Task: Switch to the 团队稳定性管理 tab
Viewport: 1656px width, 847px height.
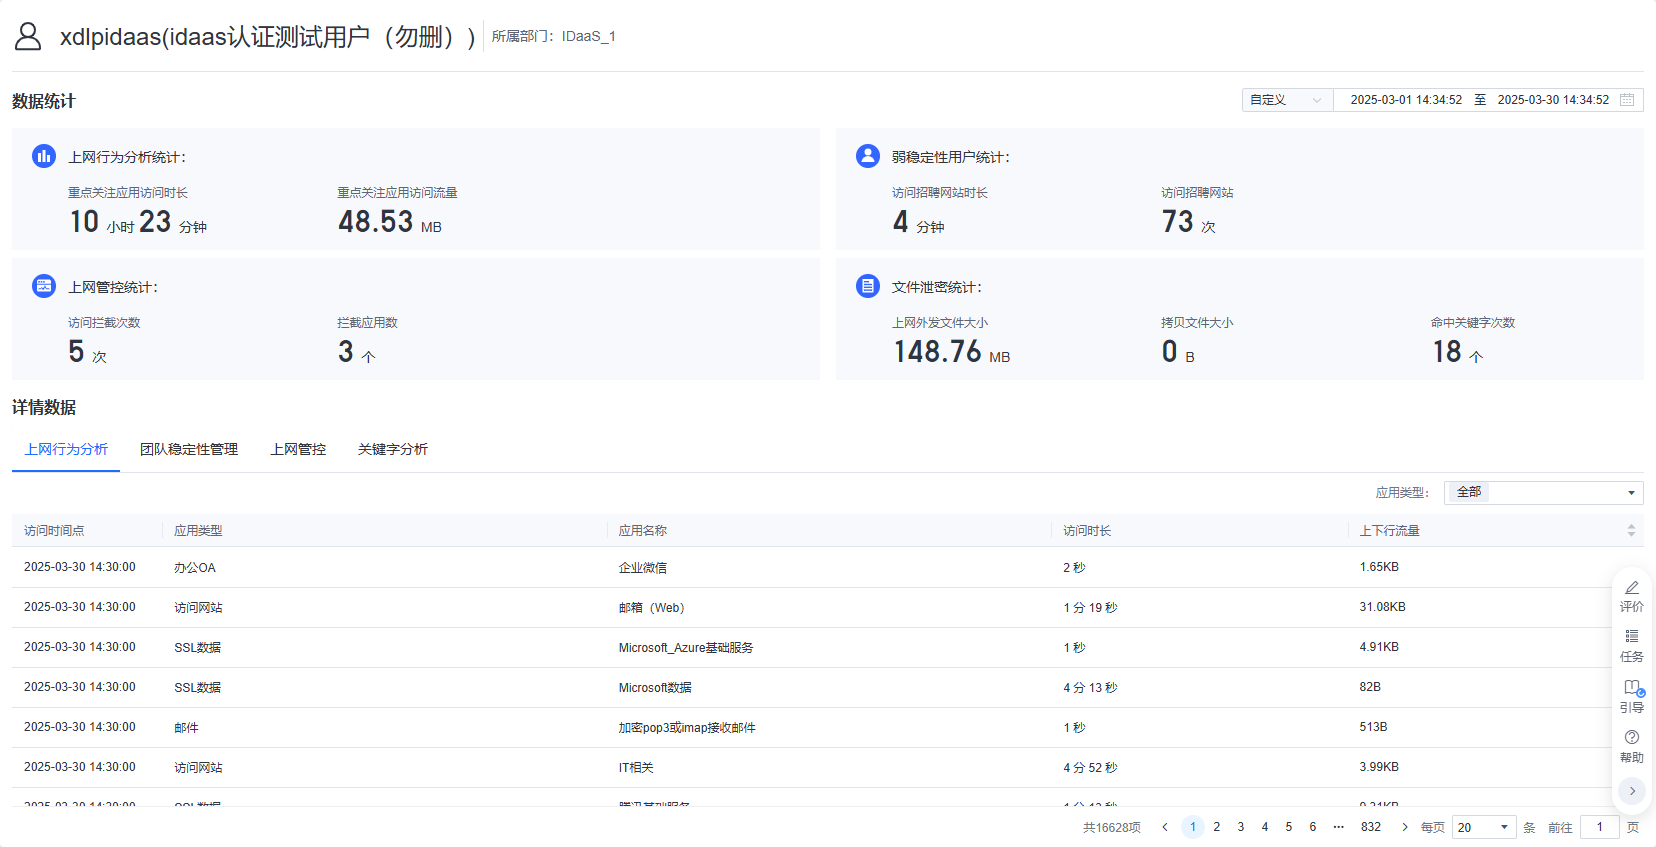Action: 189,450
